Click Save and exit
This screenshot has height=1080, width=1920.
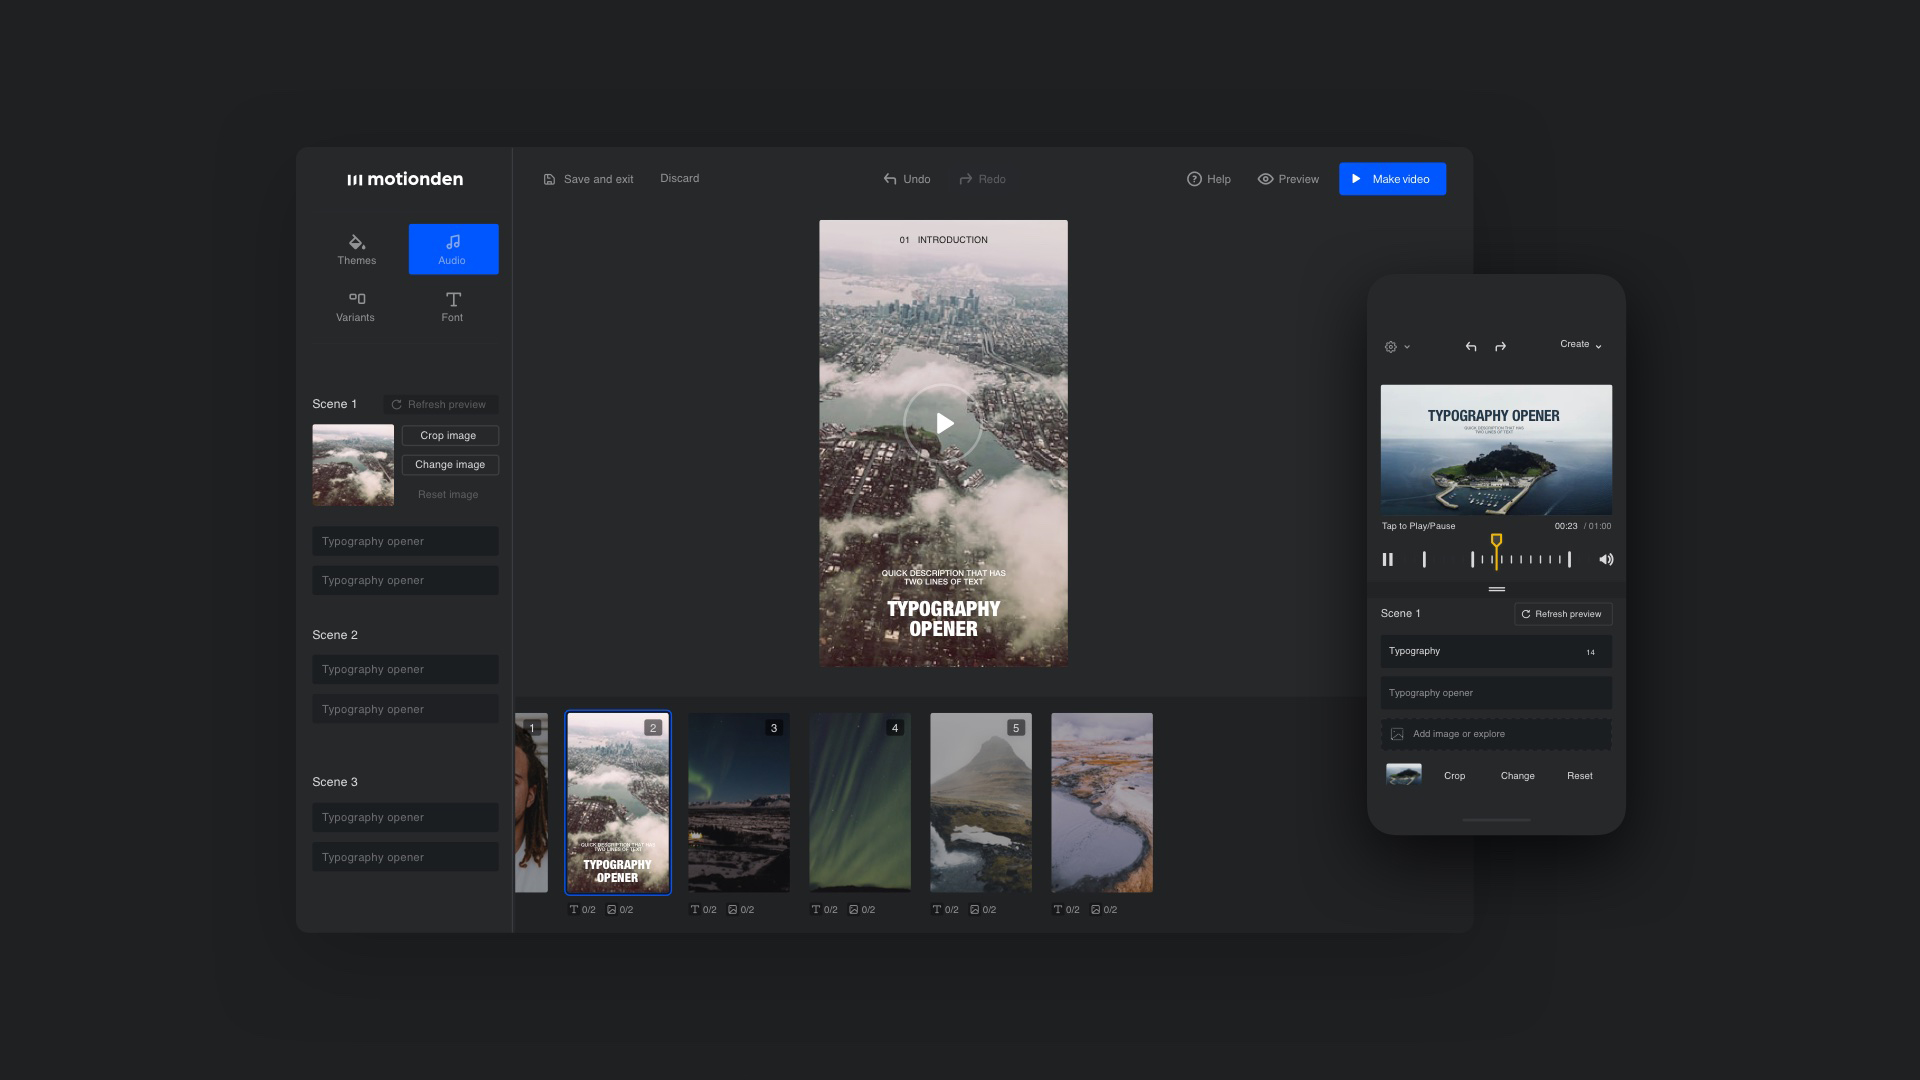tap(588, 179)
